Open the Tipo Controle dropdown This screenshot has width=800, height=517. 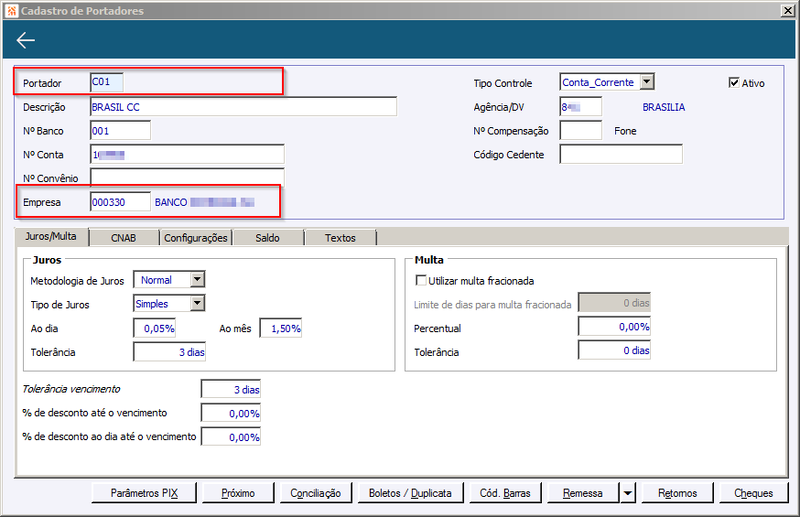(647, 82)
